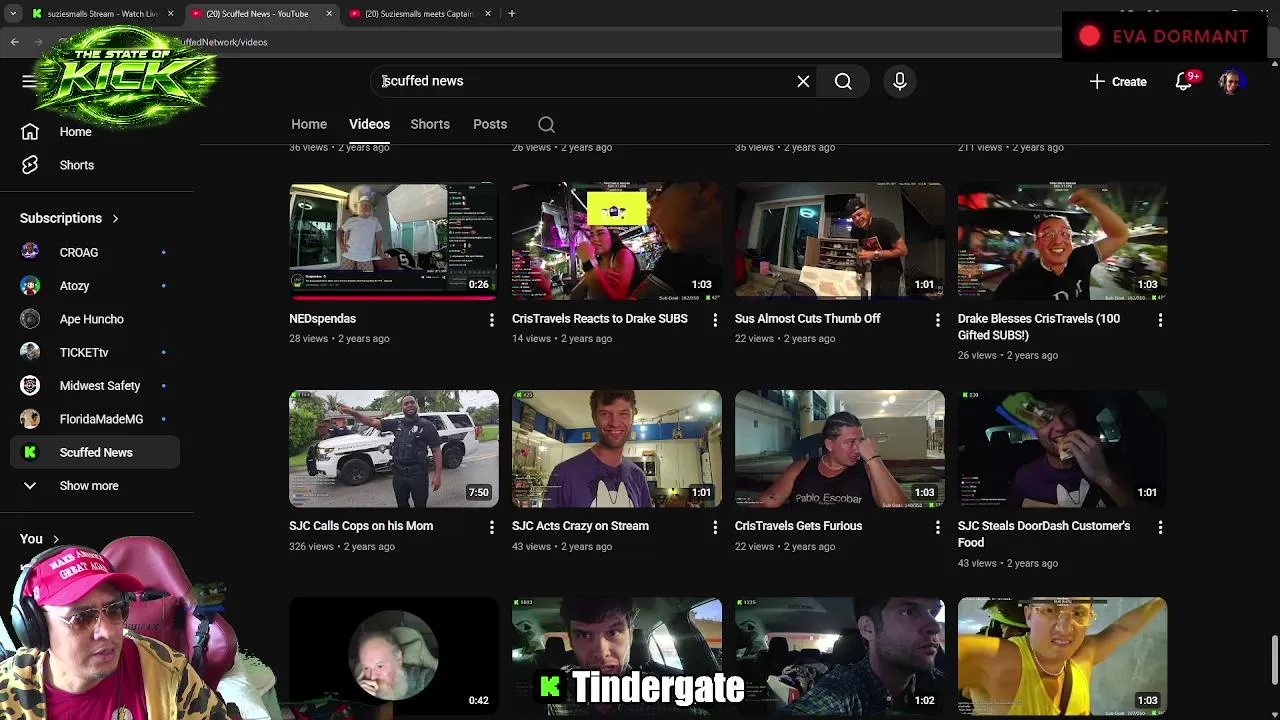
Task: Play the bottom-right yellow tank top video thumbnail
Action: coord(1062,656)
